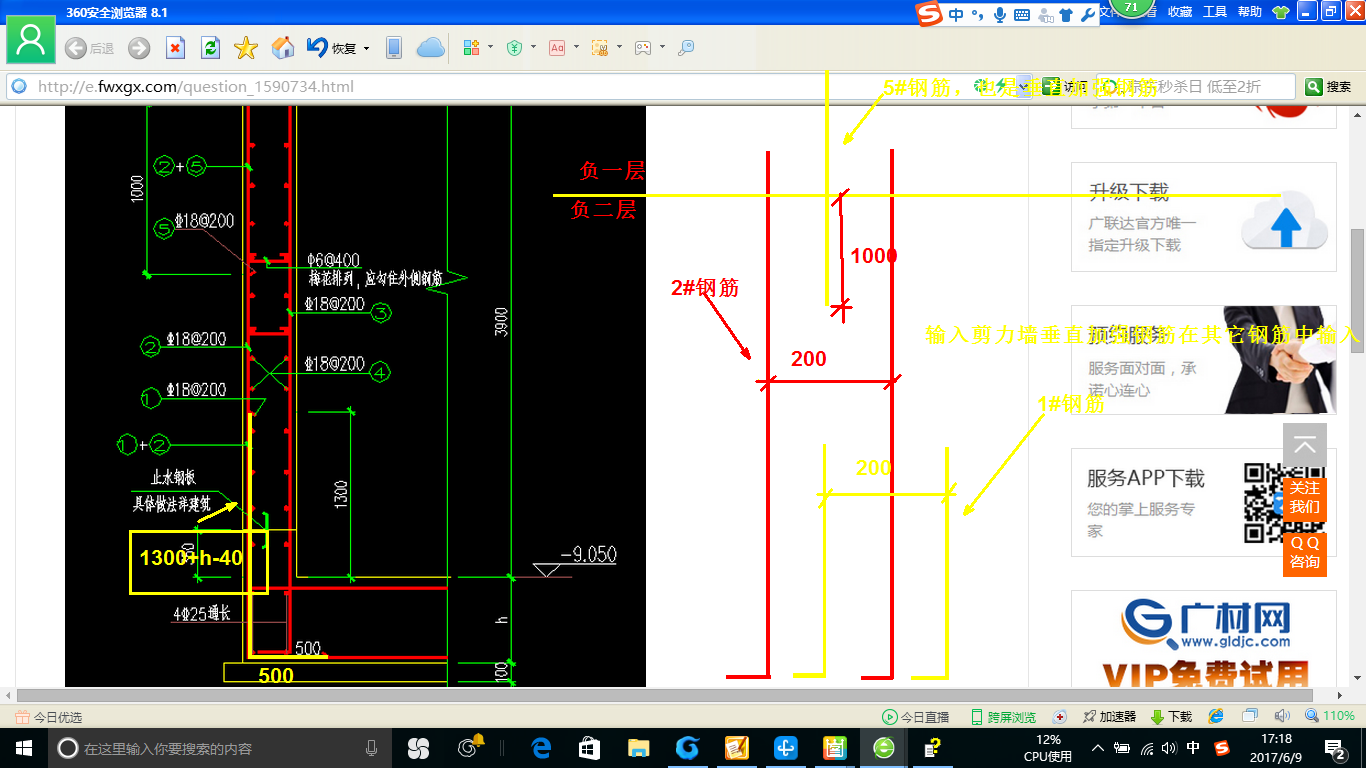Open the mobile phone assistant icon

point(394,48)
